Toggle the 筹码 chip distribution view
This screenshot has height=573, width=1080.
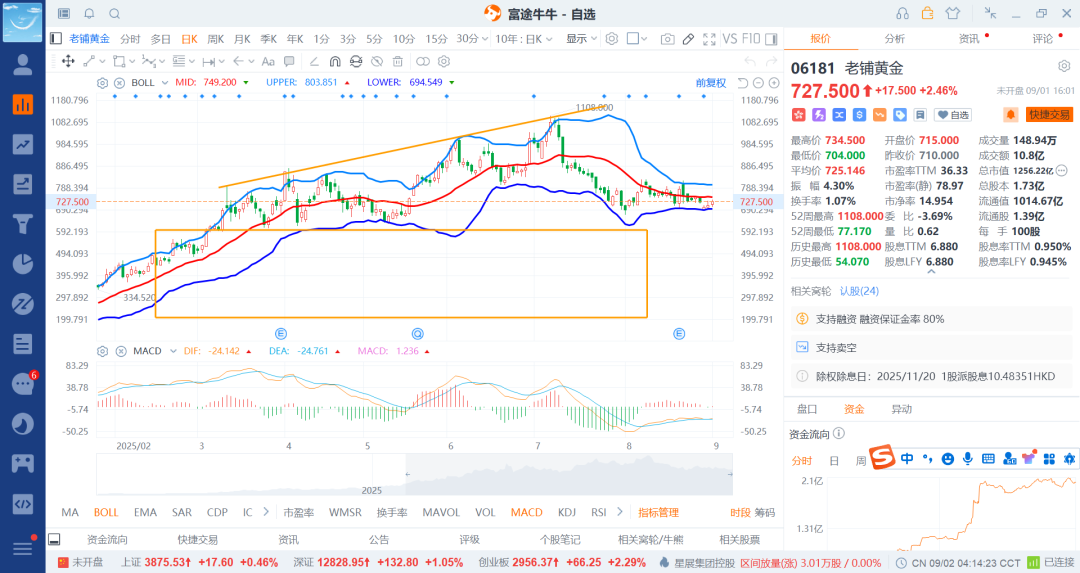765,512
